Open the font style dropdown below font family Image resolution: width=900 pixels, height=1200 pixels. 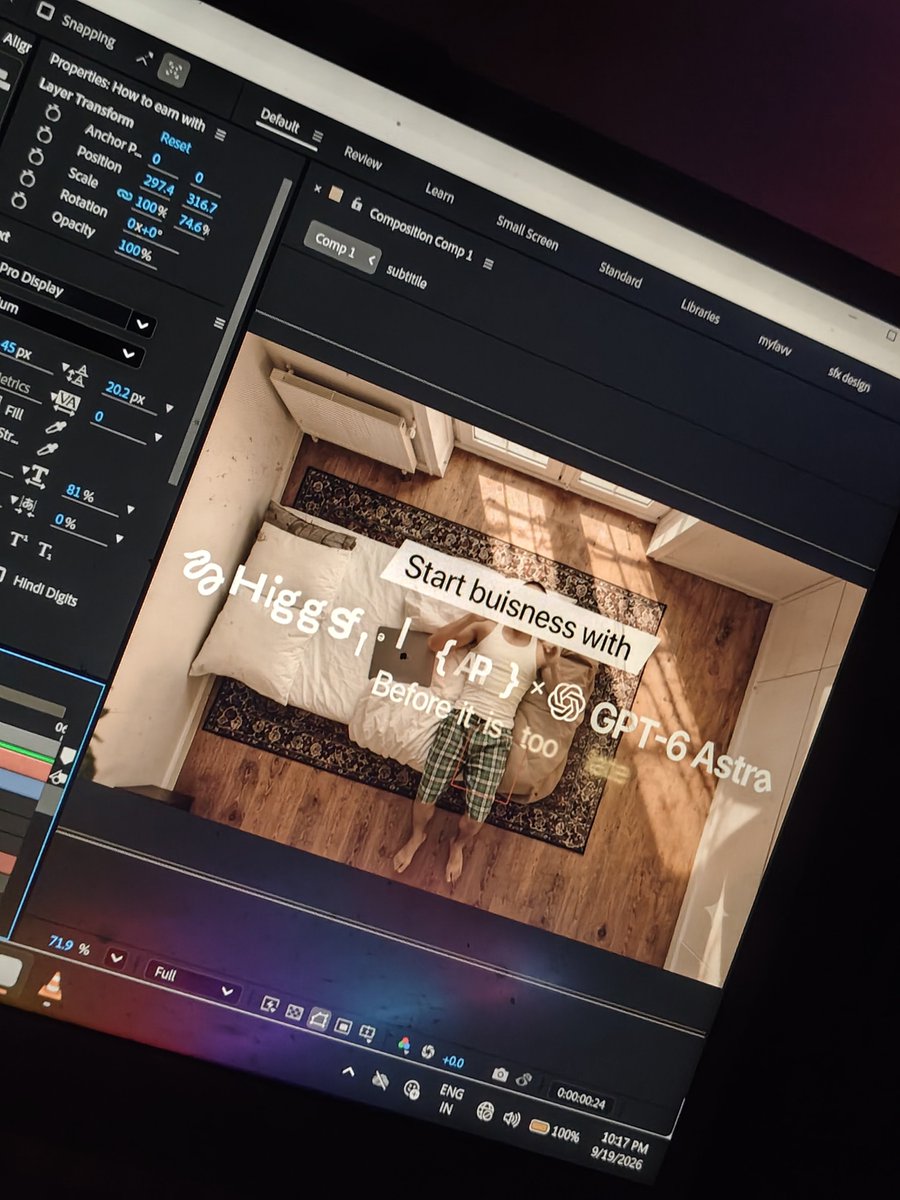click(x=128, y=354)
